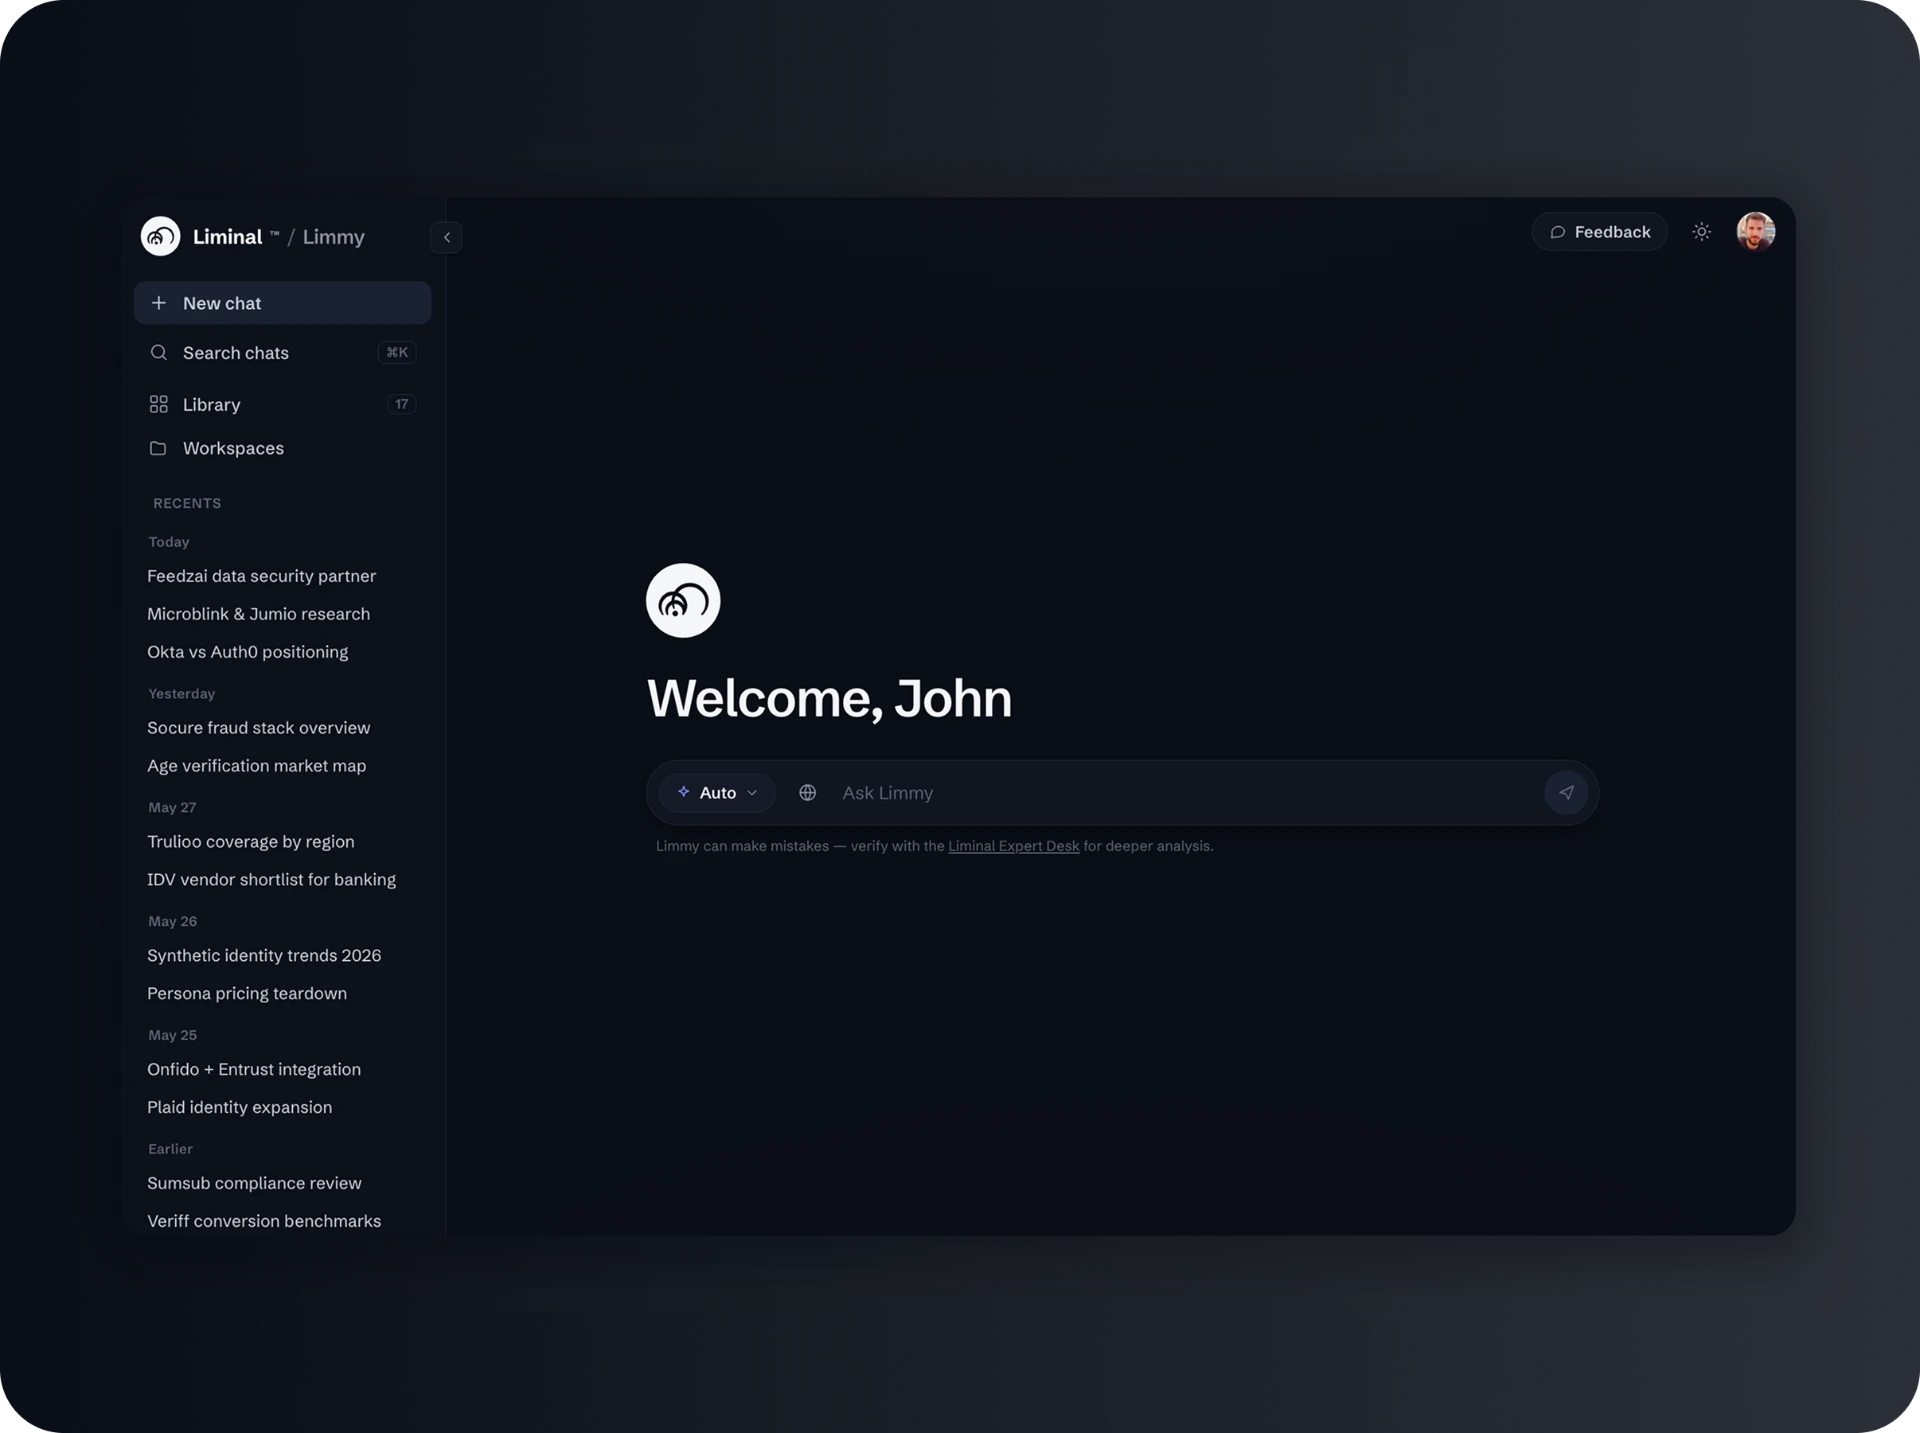The width and height of the screenshot is (1920, 1433).
Task: Open Workspaces
Action: pos(283,448)
